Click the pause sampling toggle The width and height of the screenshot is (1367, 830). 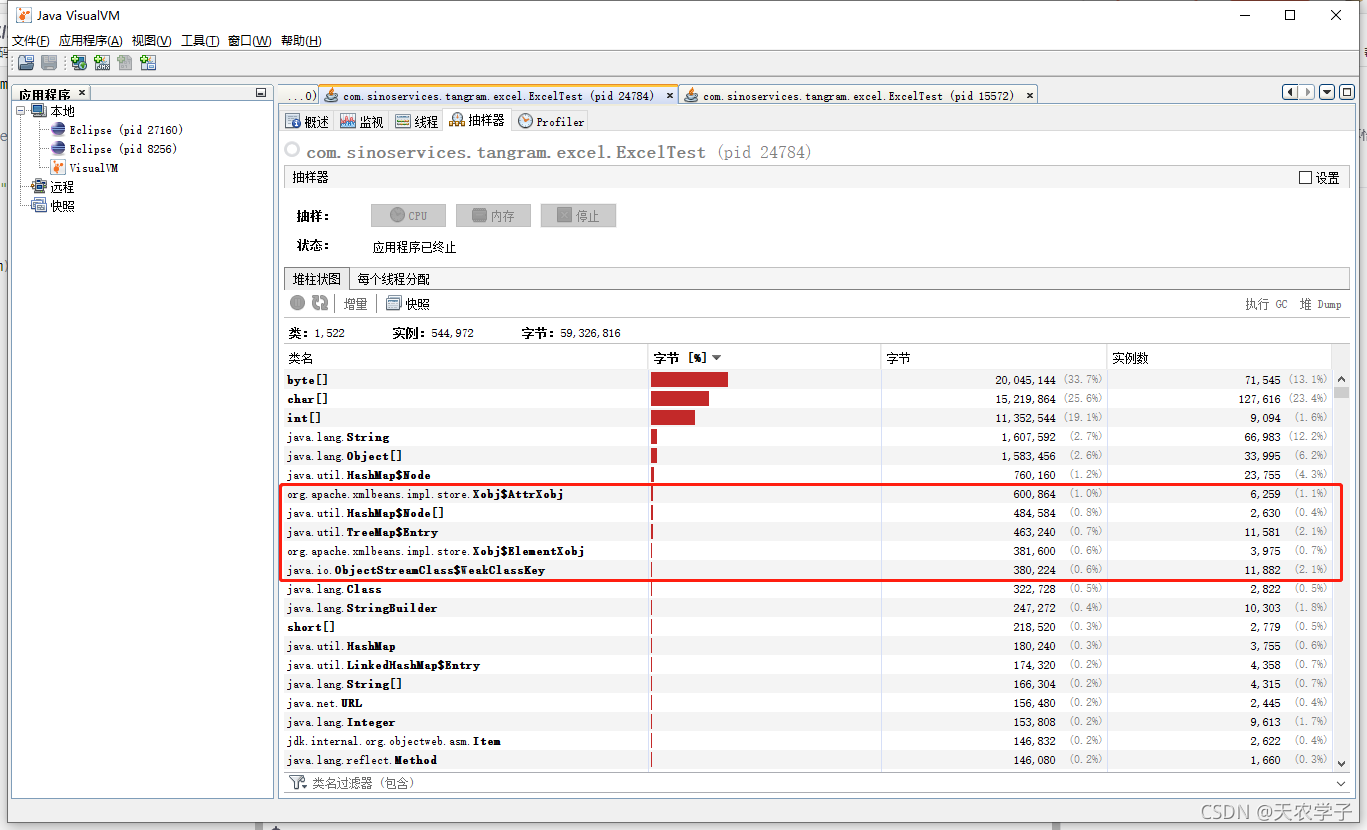coord(295,303)
